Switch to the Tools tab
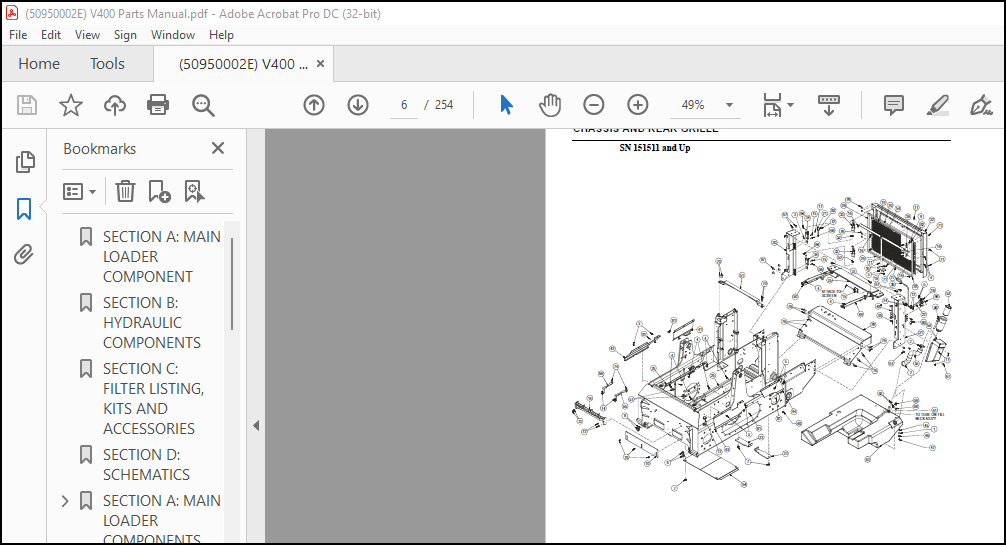Screen dimensions: 1006x545 (107, 64)
